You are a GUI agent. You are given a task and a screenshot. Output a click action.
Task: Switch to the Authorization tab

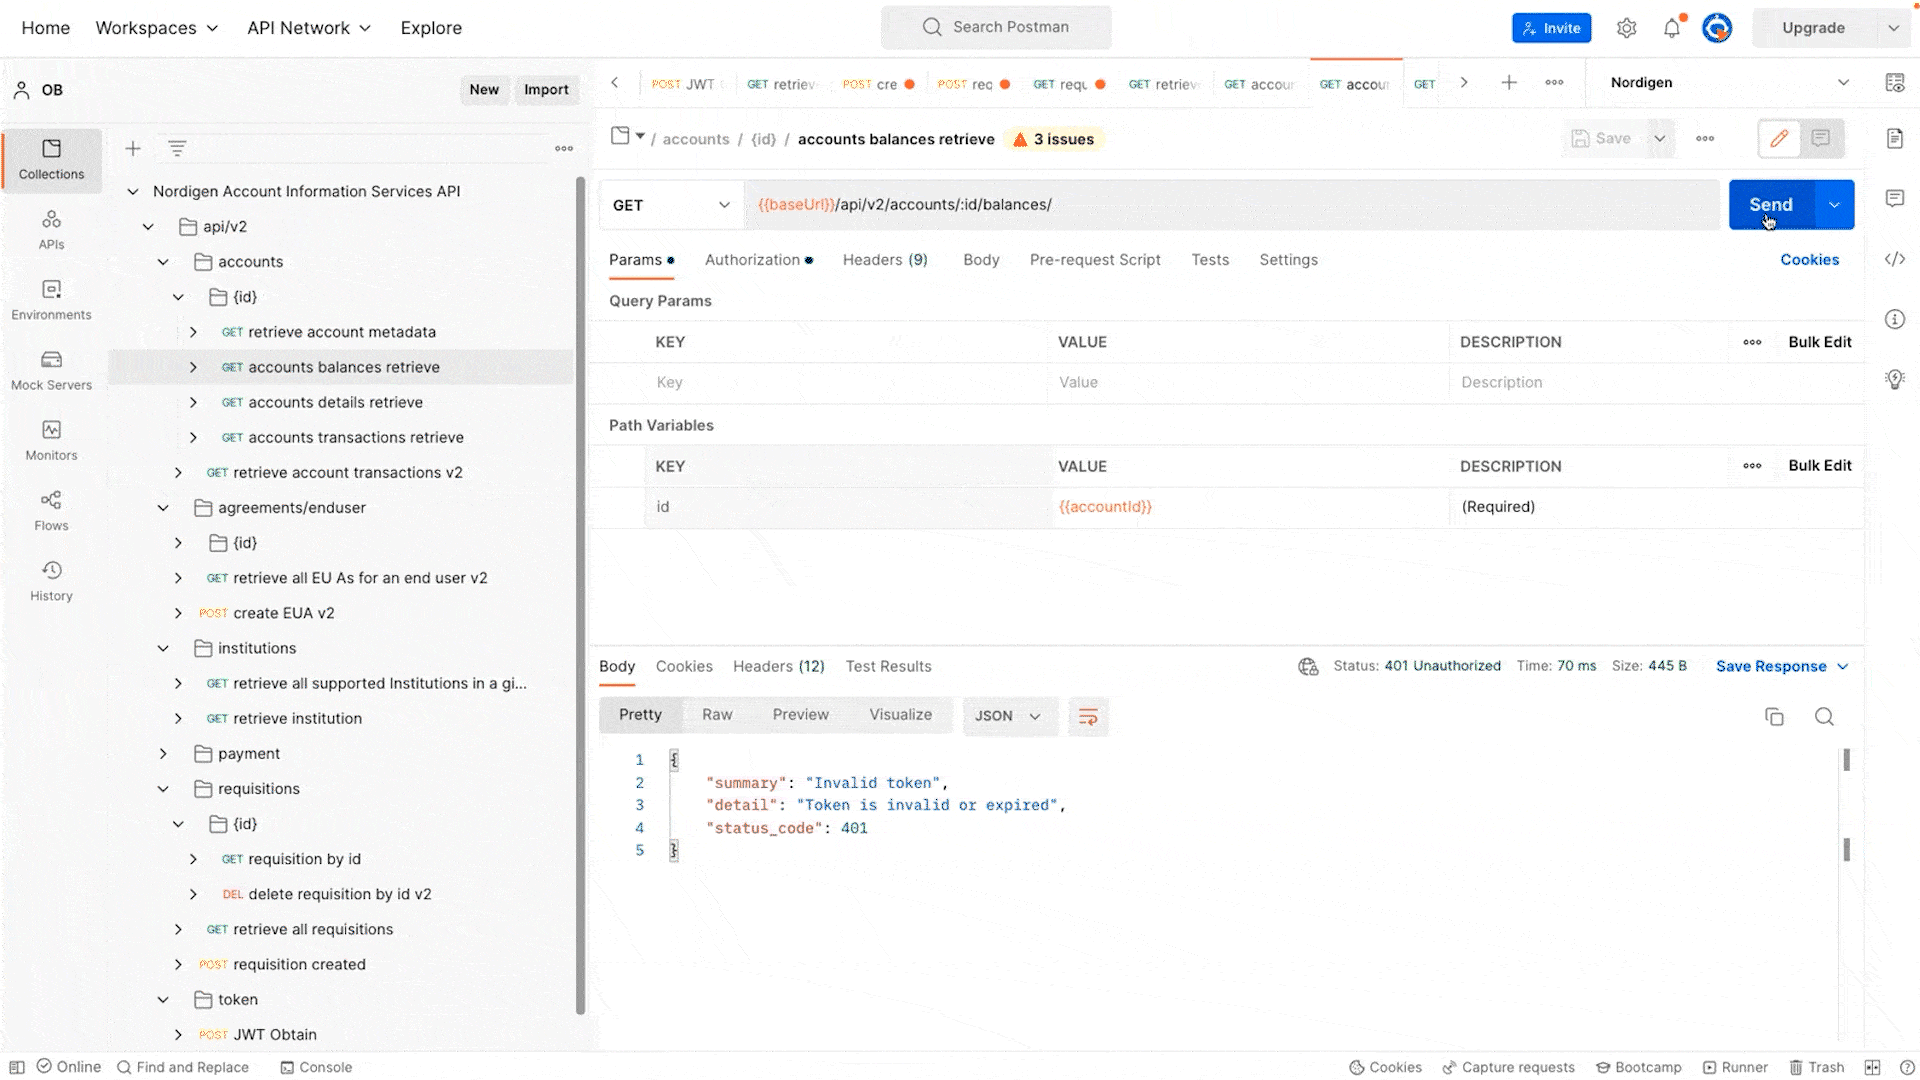tap(752, 260)
